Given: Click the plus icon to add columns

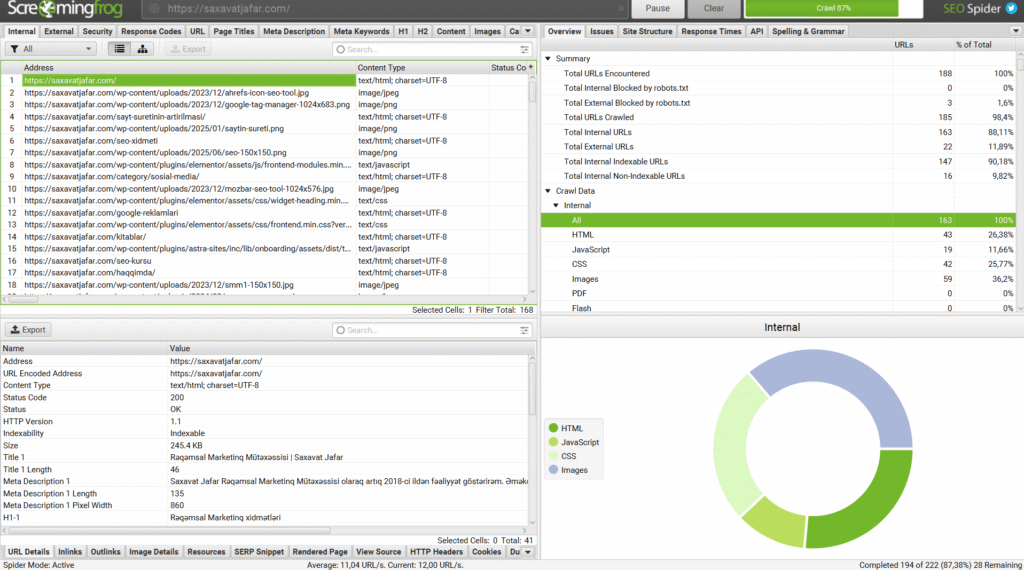Looking at the screenshot, I should [531, 68].
